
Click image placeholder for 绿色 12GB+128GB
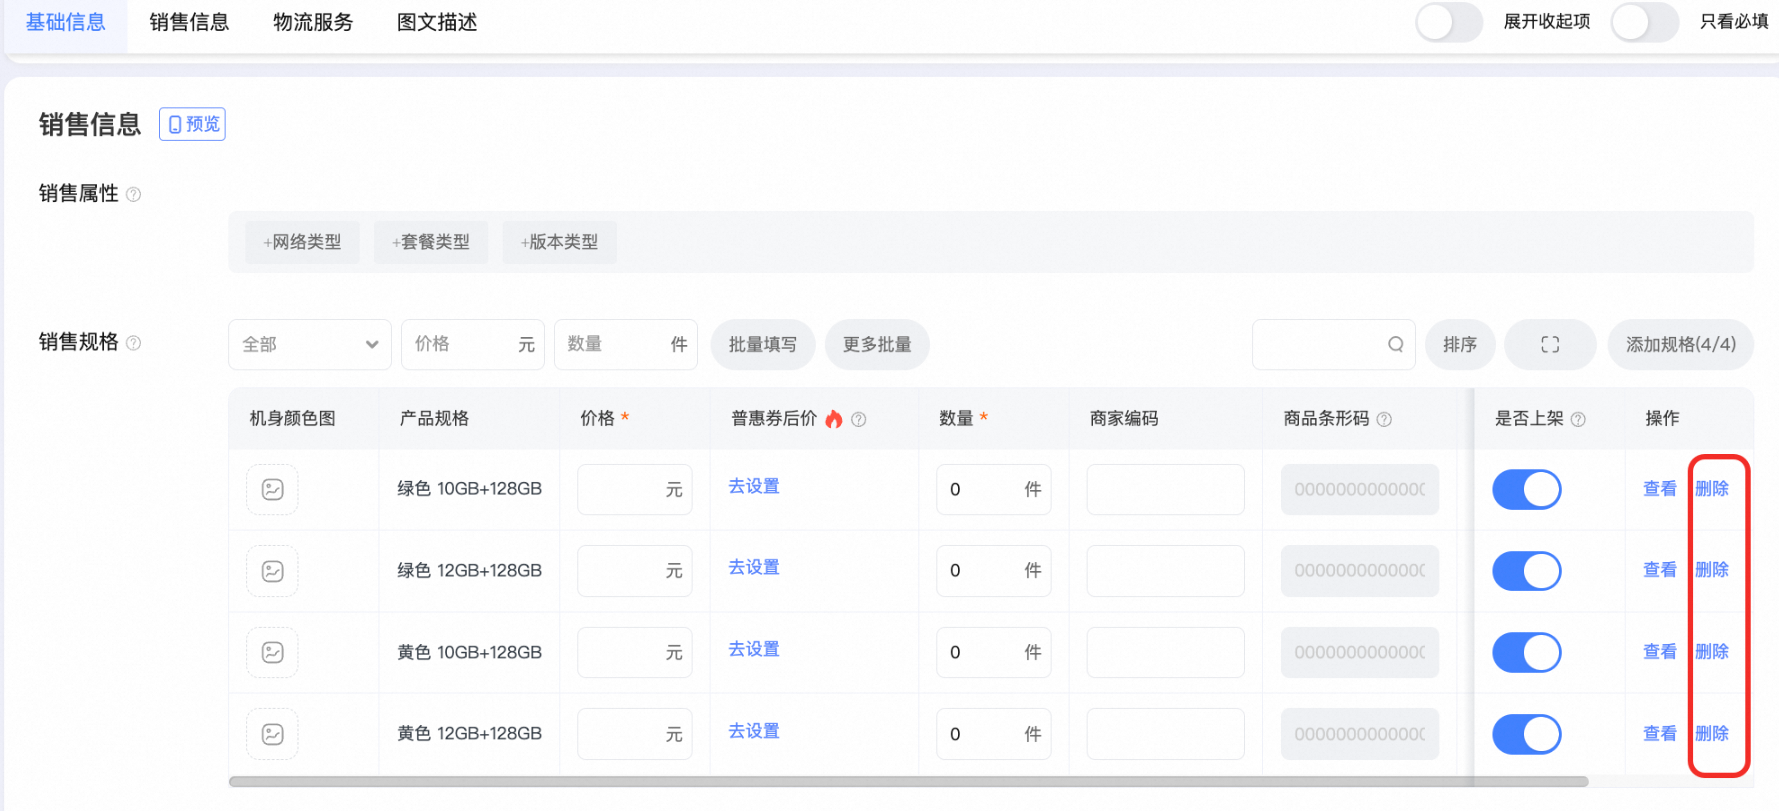[272, 571]
